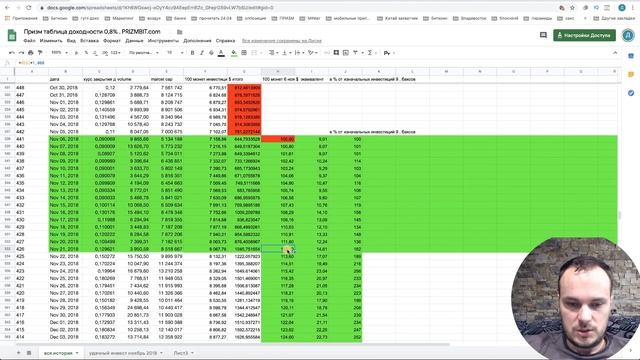Click the Настройки Доступа share button
This screenshot has width=640, height=360.
point(584,35)
